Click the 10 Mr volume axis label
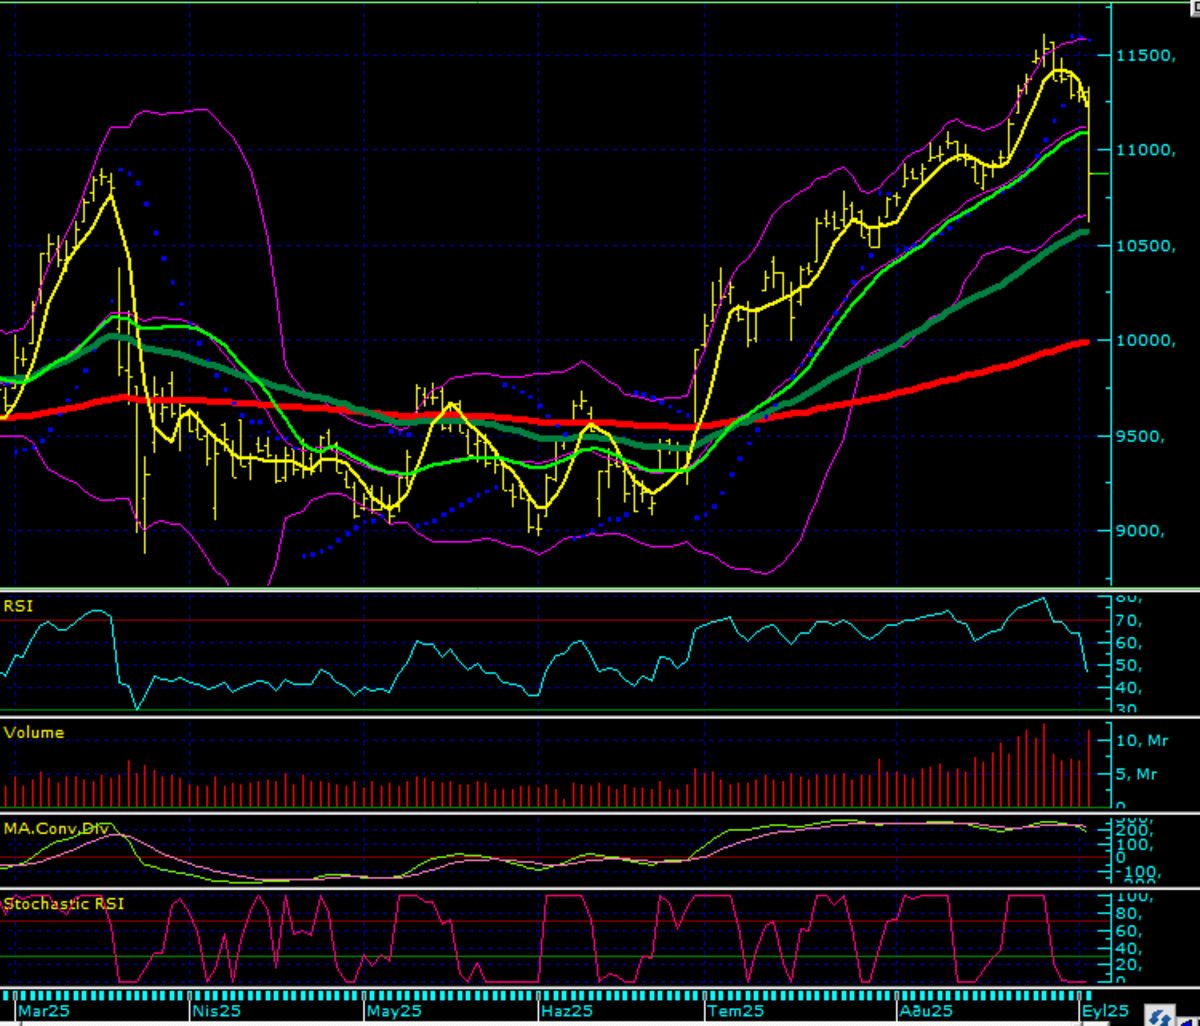1200x1026 pixels. pyautogui.click(x=1144, y=740)
